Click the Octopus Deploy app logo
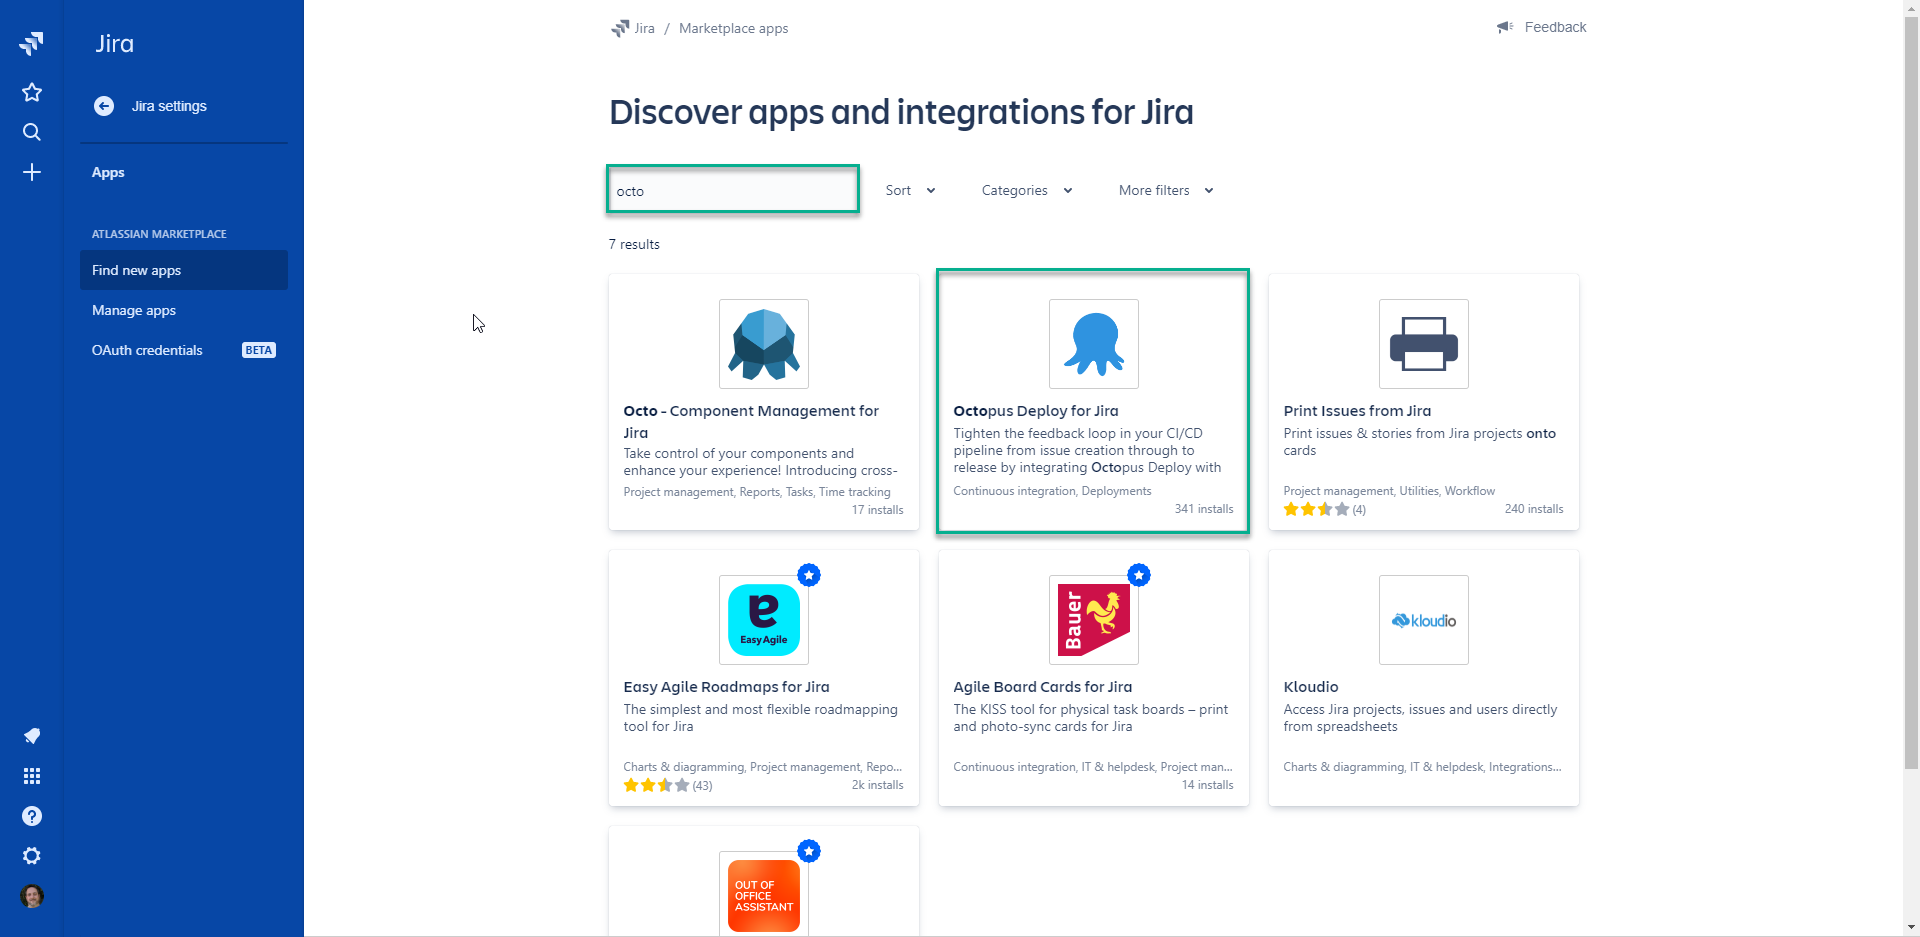The width and height of the screenshot is (1920, 937). point(1093,343)
